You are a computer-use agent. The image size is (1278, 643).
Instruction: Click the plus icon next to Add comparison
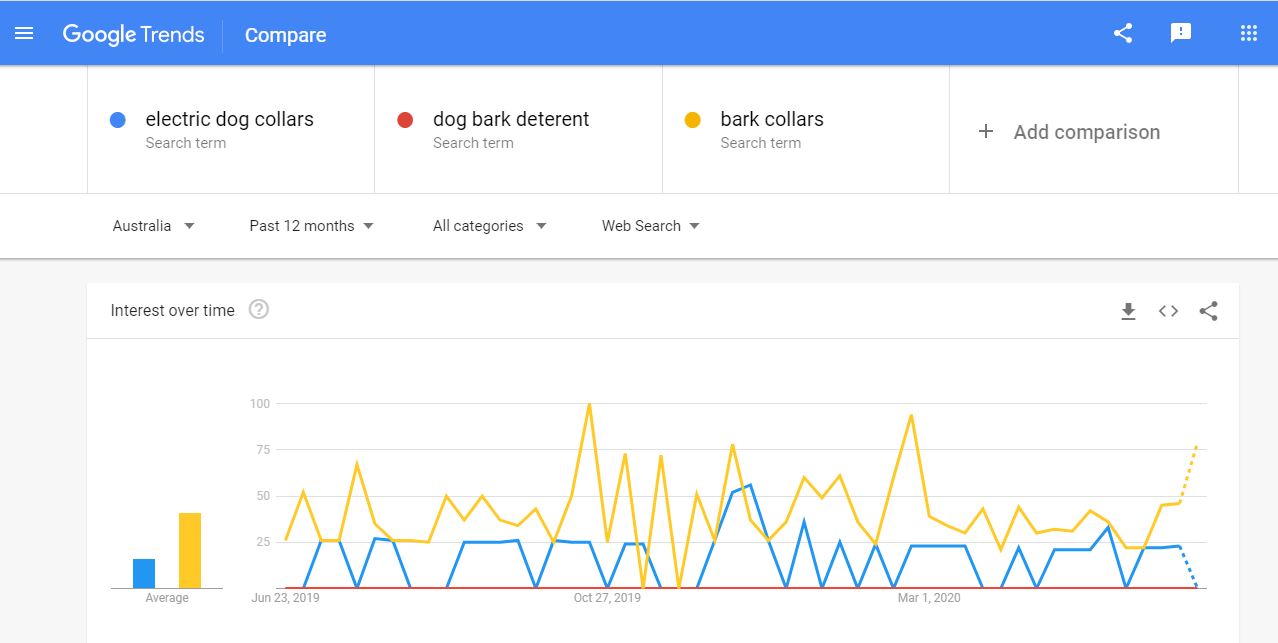click(986, 131)
